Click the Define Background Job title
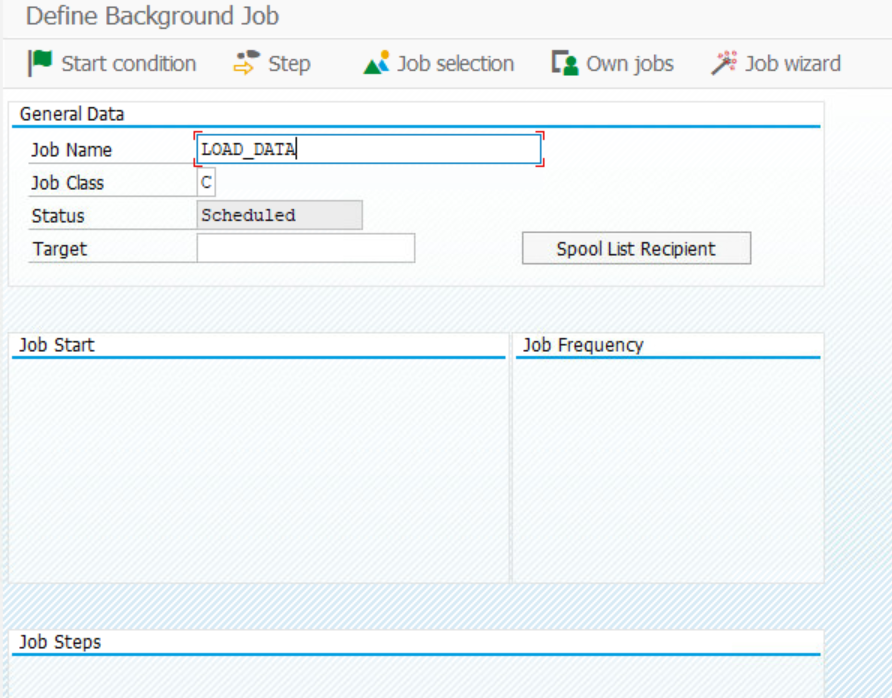Screen dimensions: 892x698 (152, 16)
